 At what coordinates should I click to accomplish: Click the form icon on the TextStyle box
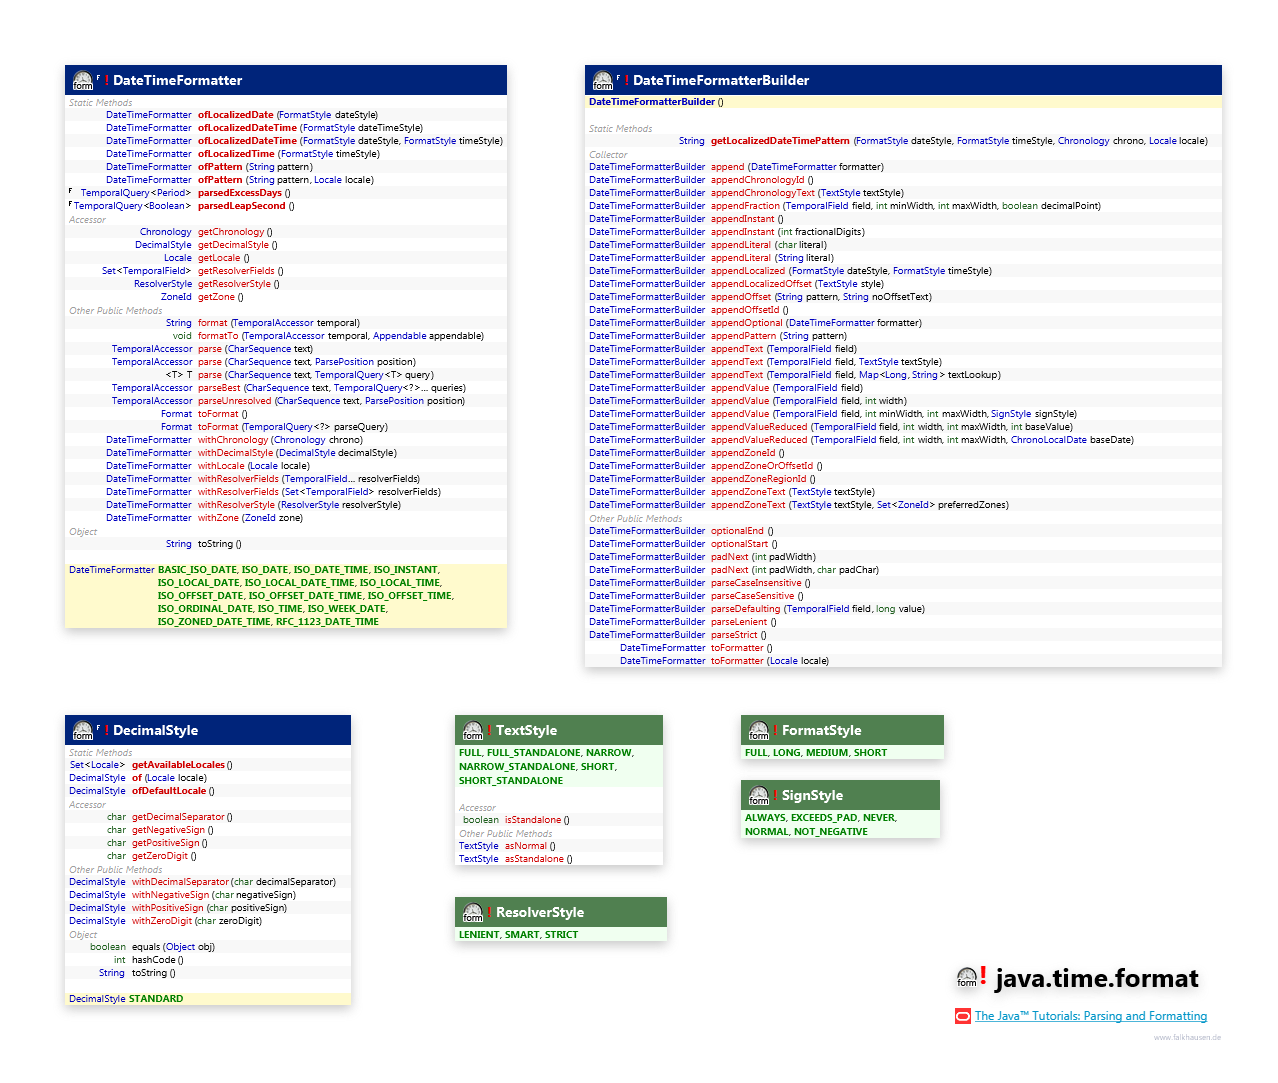pyautogui.click(x=473, y=730)
